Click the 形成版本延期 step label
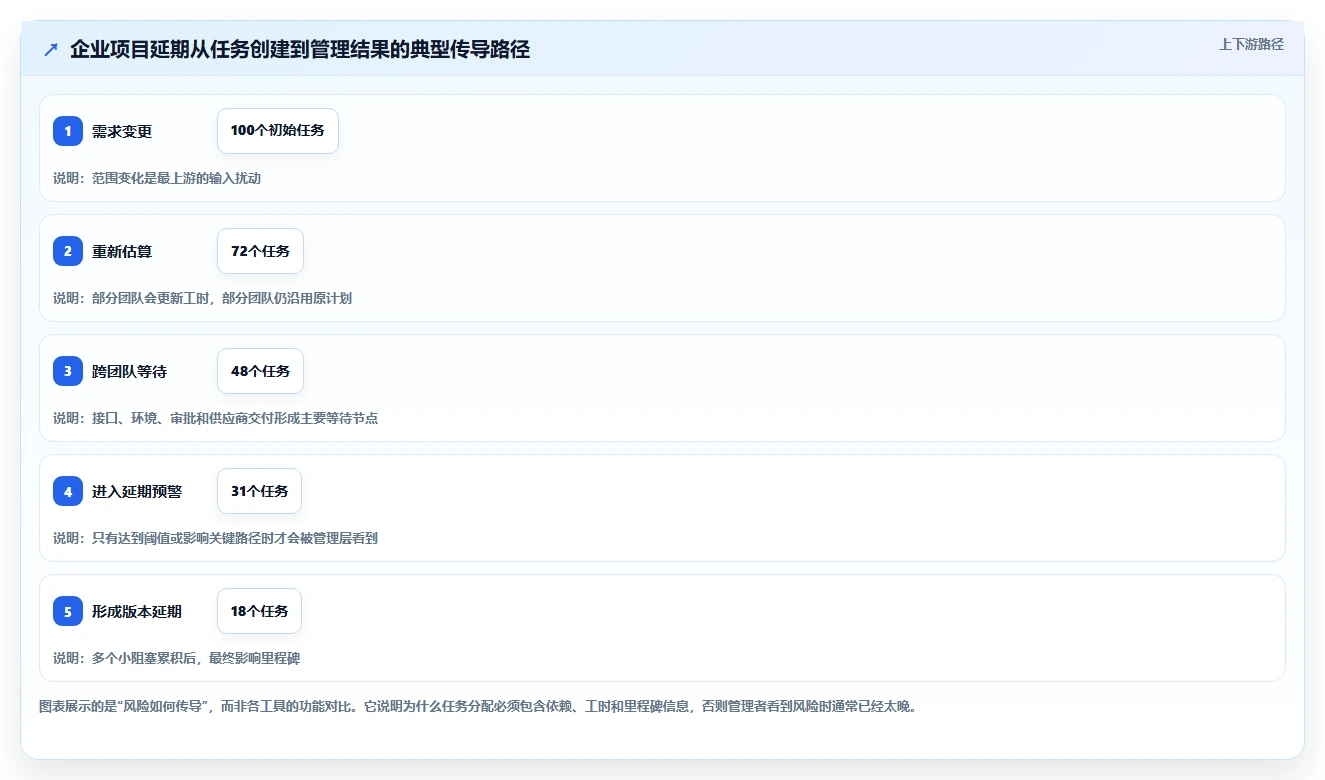The width and height of the screenshot is (1325, 780). 137,611
